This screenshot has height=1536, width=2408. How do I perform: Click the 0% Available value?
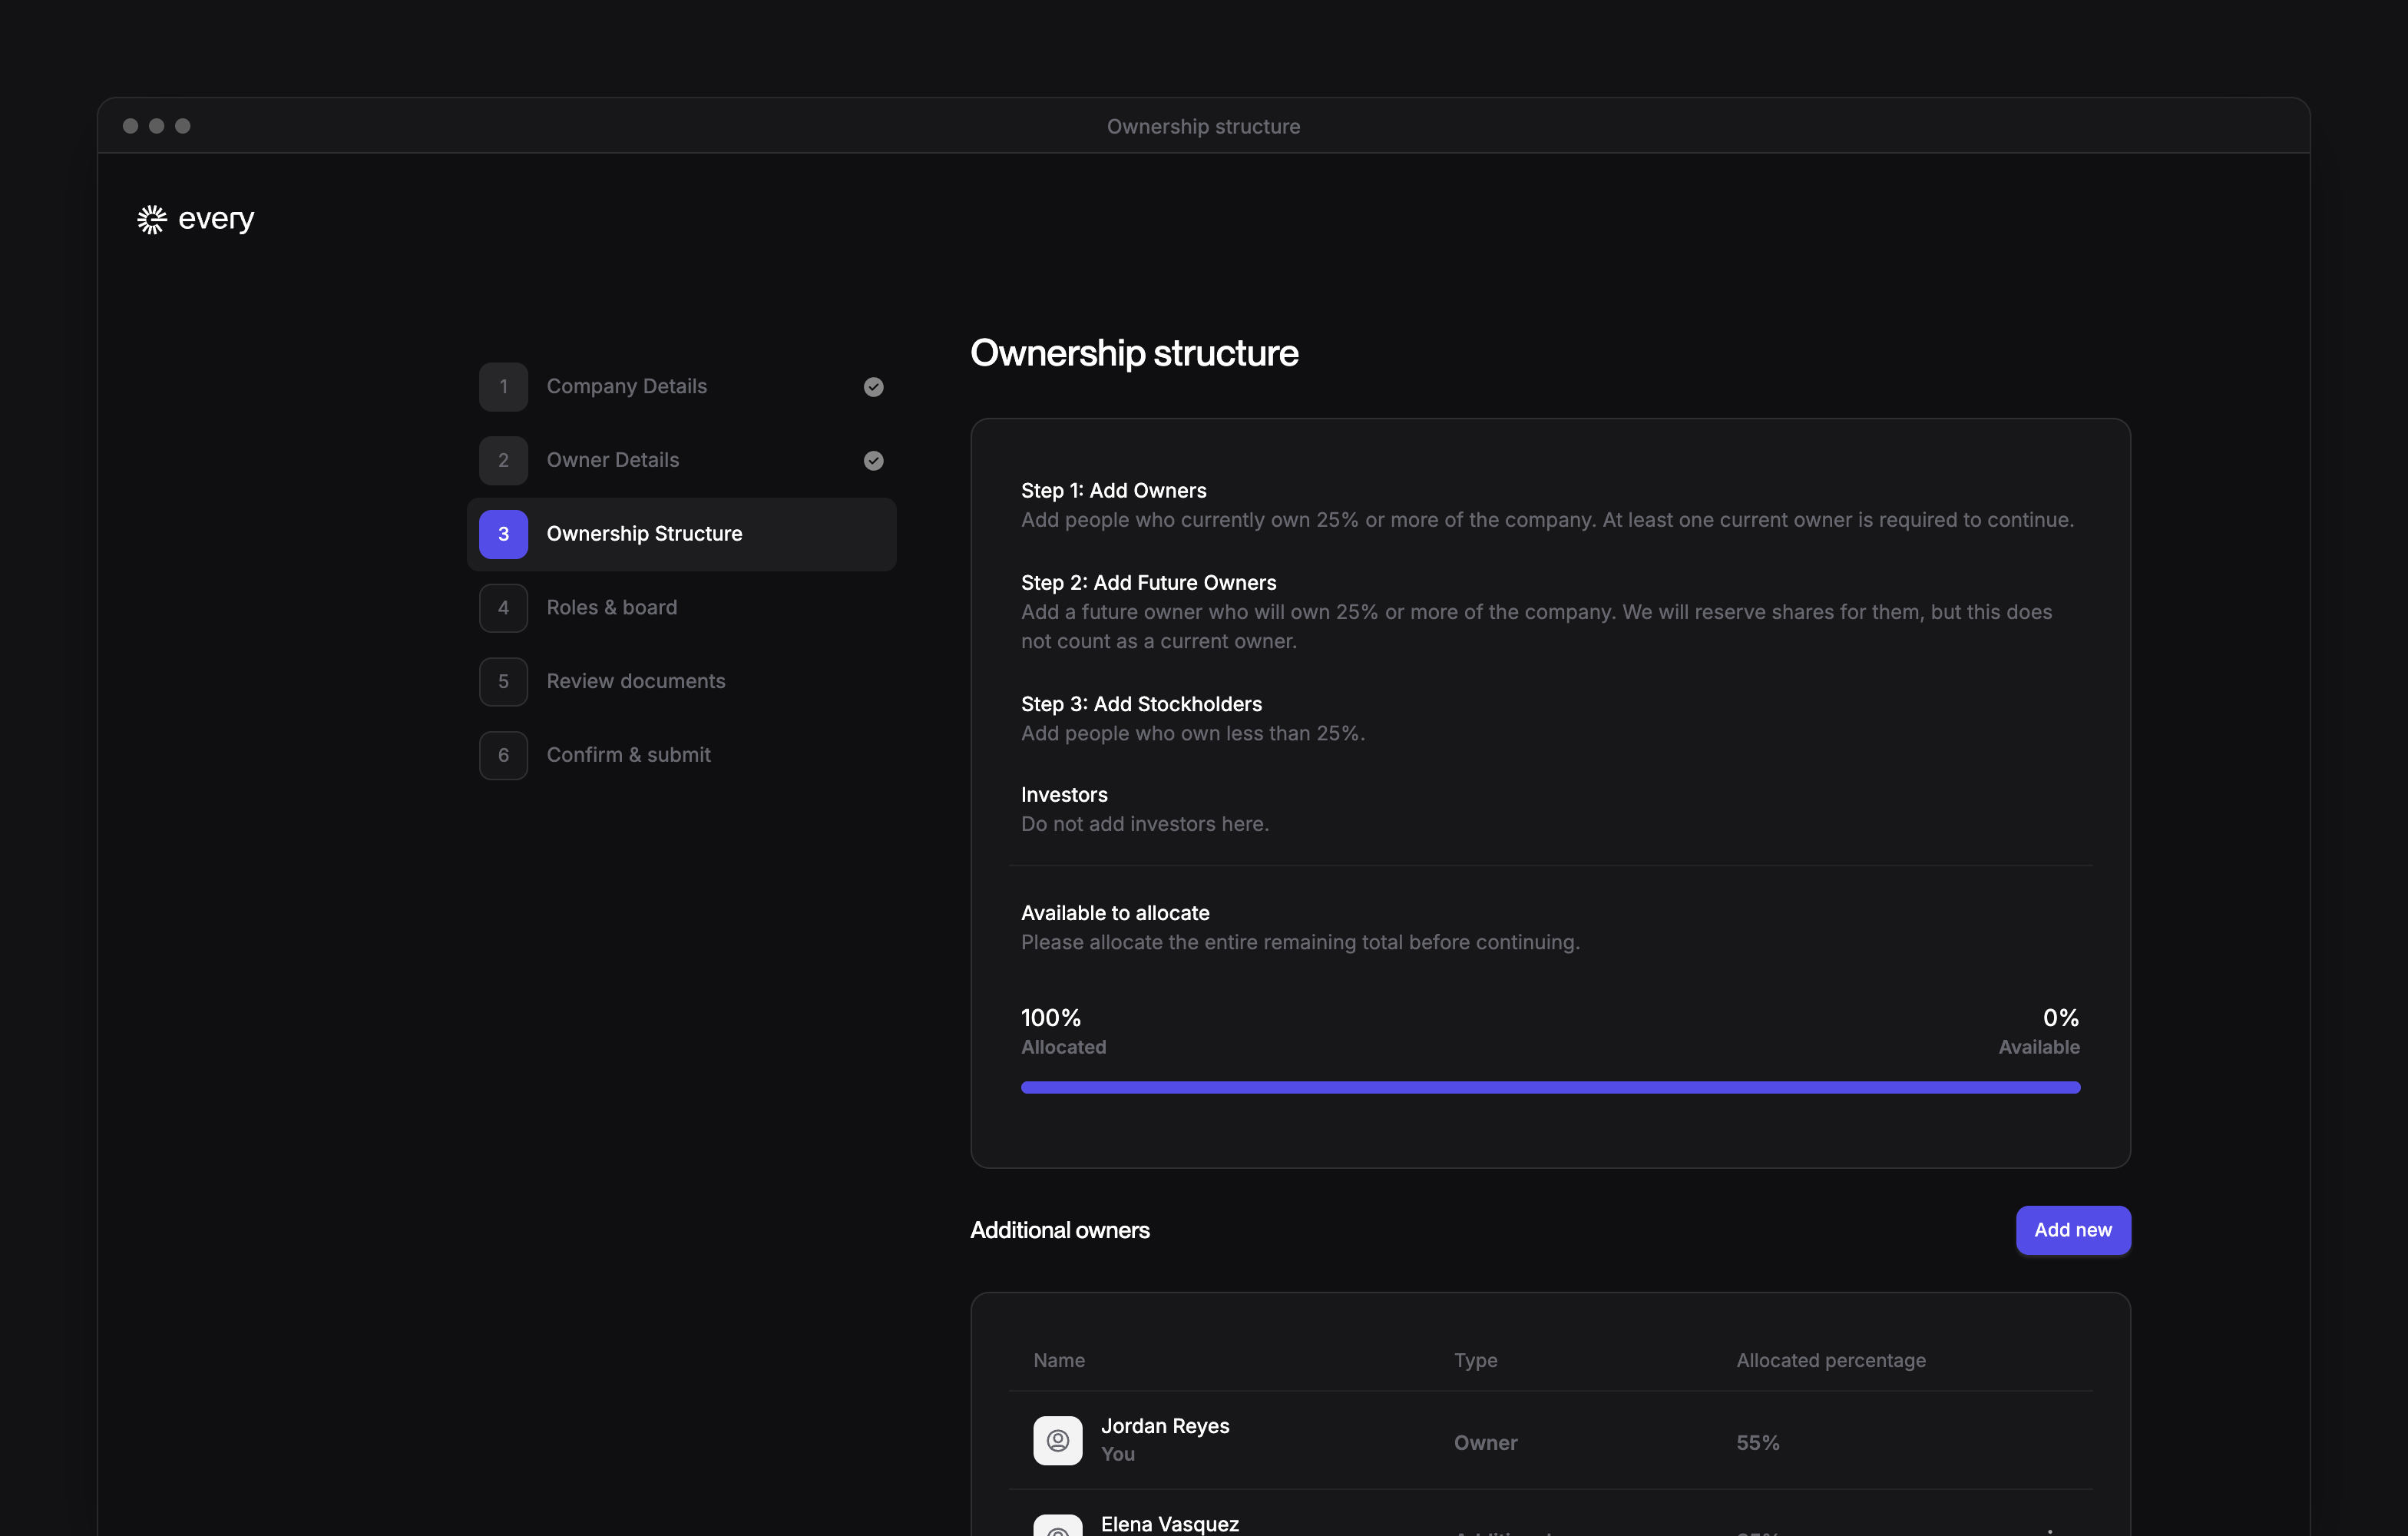[x=2061, y=1018]
